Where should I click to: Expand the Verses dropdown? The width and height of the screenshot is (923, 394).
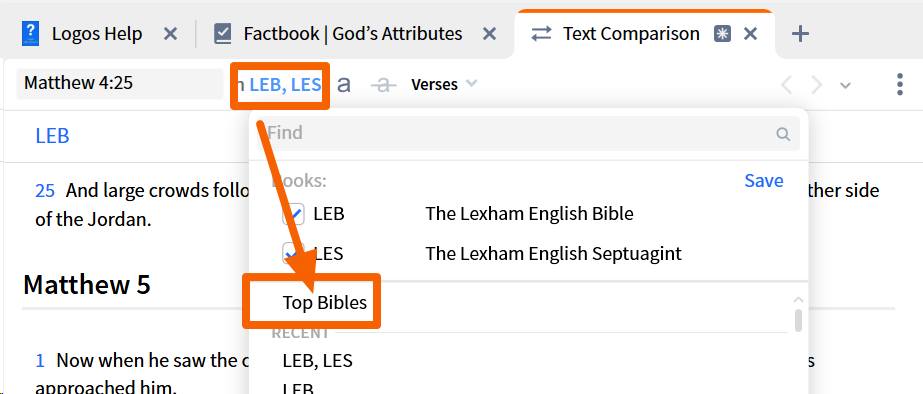[444, 85]
